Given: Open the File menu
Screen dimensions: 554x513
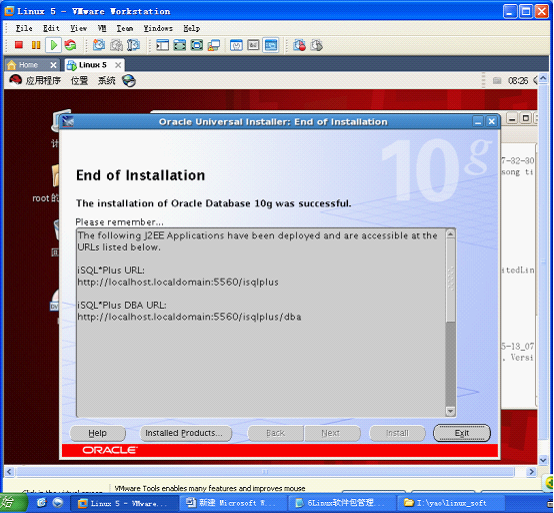Looking at the screenshot, I should (x=24, y=28).
